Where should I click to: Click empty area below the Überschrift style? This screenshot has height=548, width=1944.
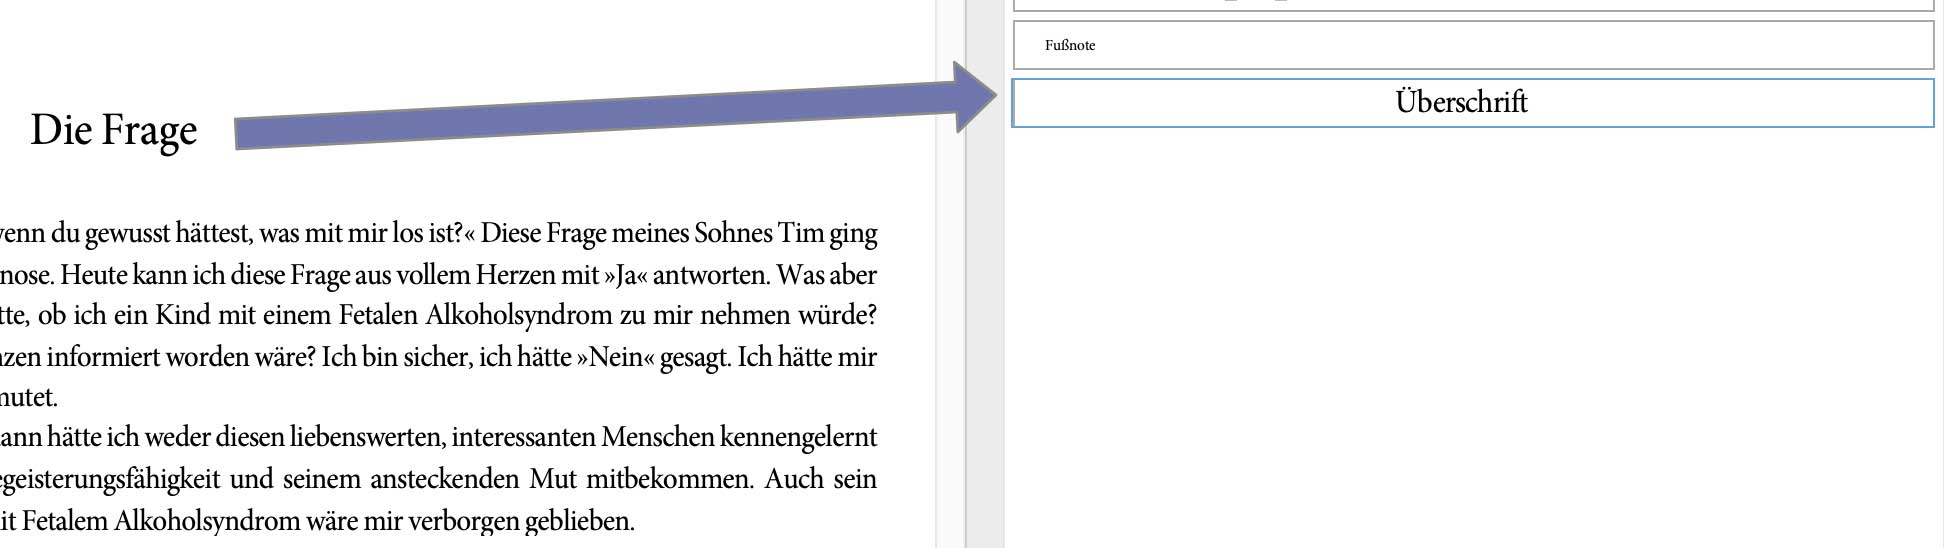[x=1472, y=330]
